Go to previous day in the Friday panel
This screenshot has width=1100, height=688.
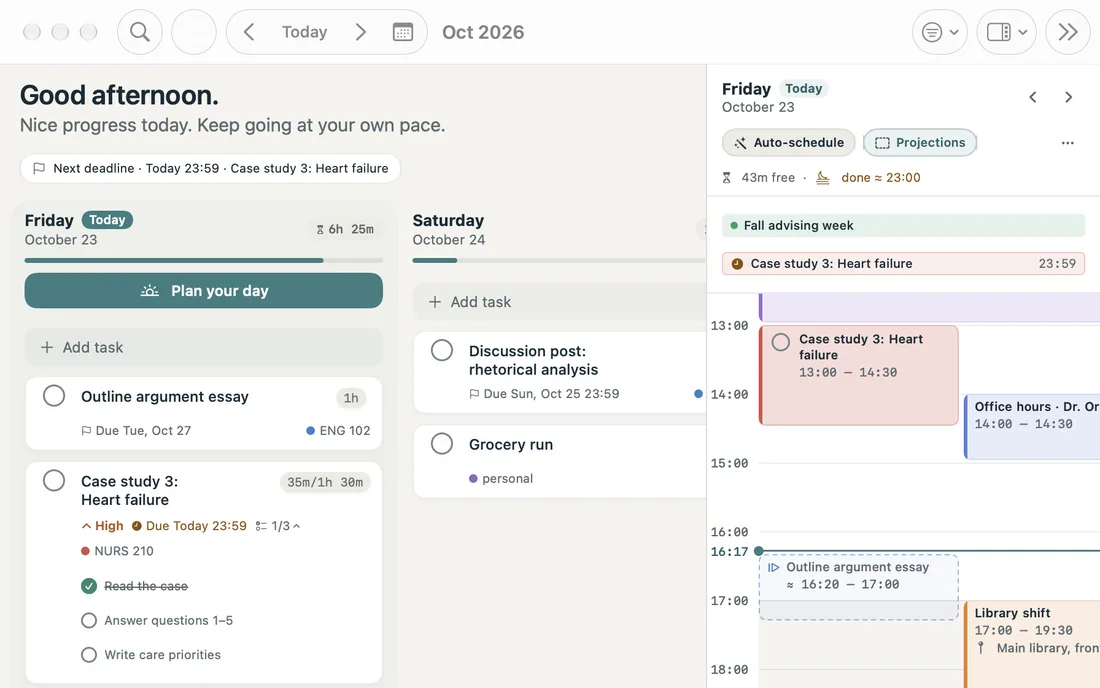1033,97
